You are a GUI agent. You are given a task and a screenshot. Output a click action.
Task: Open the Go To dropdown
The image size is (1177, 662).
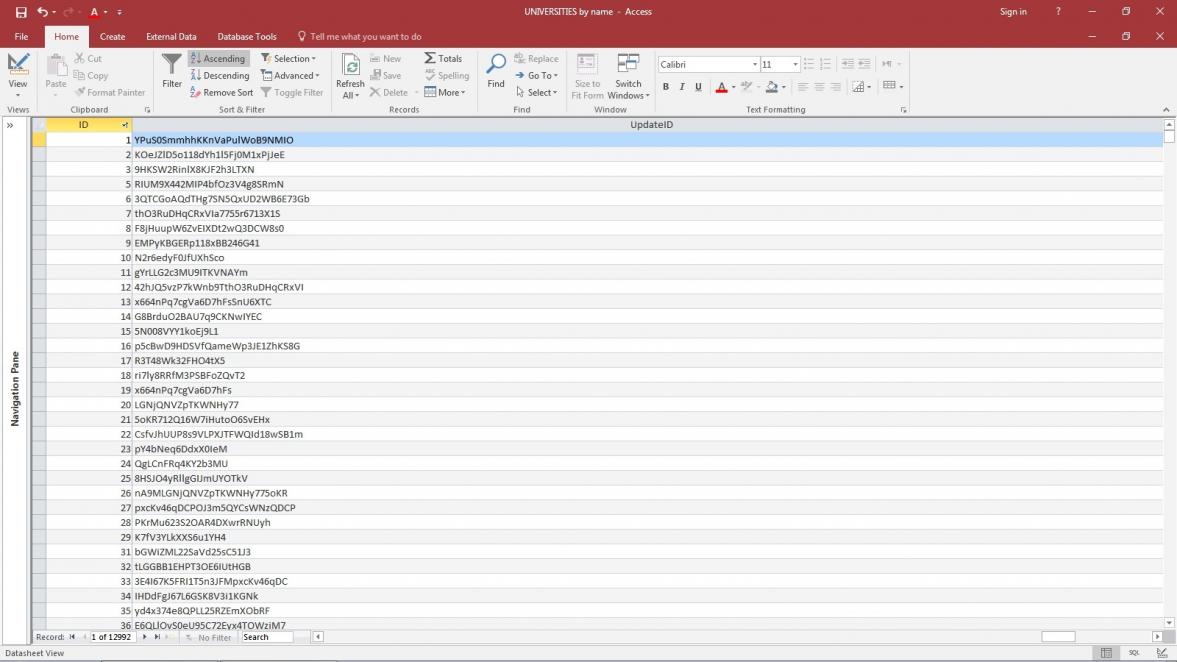pos(536,76)
